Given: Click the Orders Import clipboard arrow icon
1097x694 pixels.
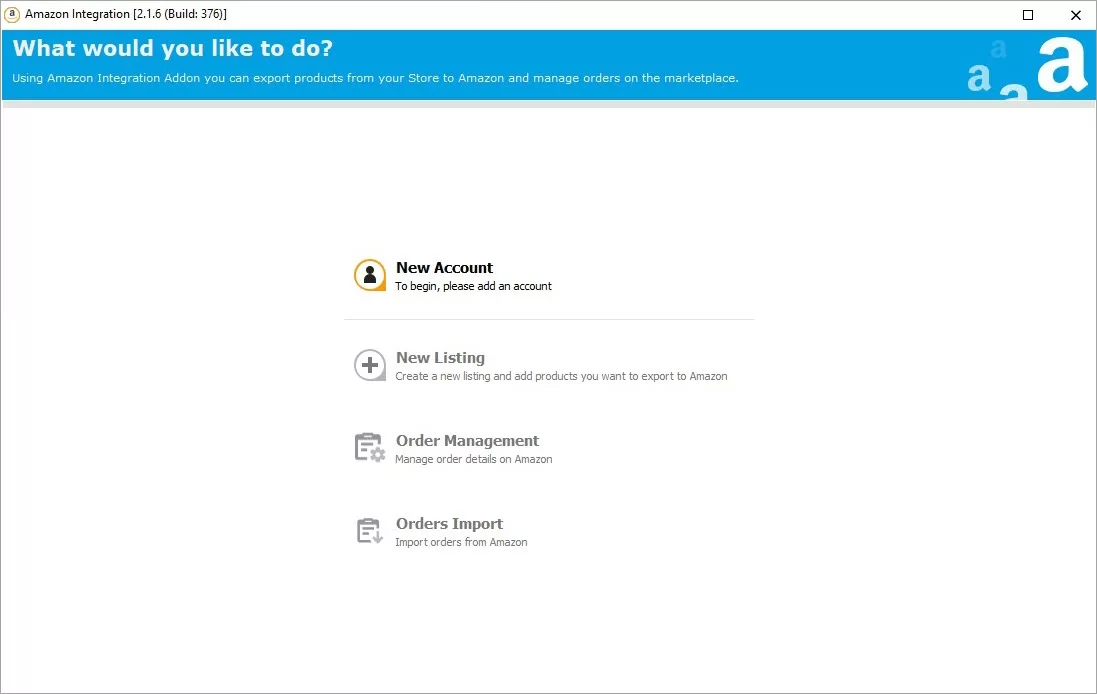Looking at the screenshot, I should point(369,531).
